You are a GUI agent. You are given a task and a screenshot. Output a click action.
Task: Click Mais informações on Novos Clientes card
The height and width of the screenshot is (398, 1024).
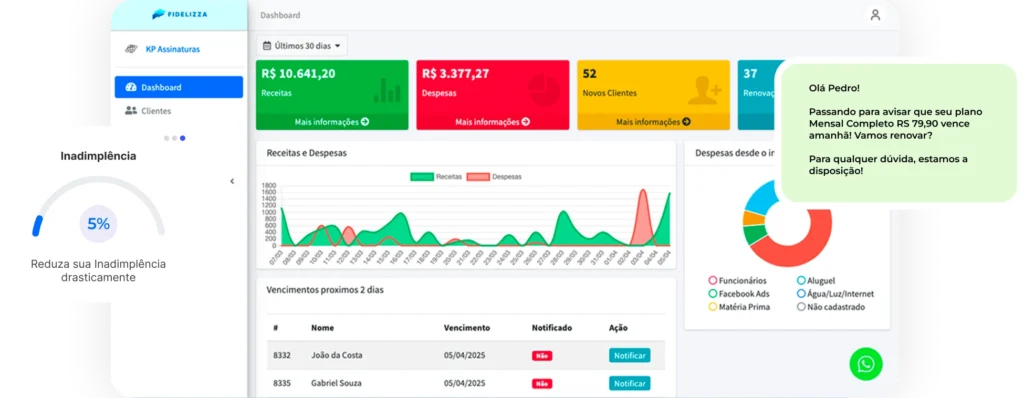coord(653,122)
